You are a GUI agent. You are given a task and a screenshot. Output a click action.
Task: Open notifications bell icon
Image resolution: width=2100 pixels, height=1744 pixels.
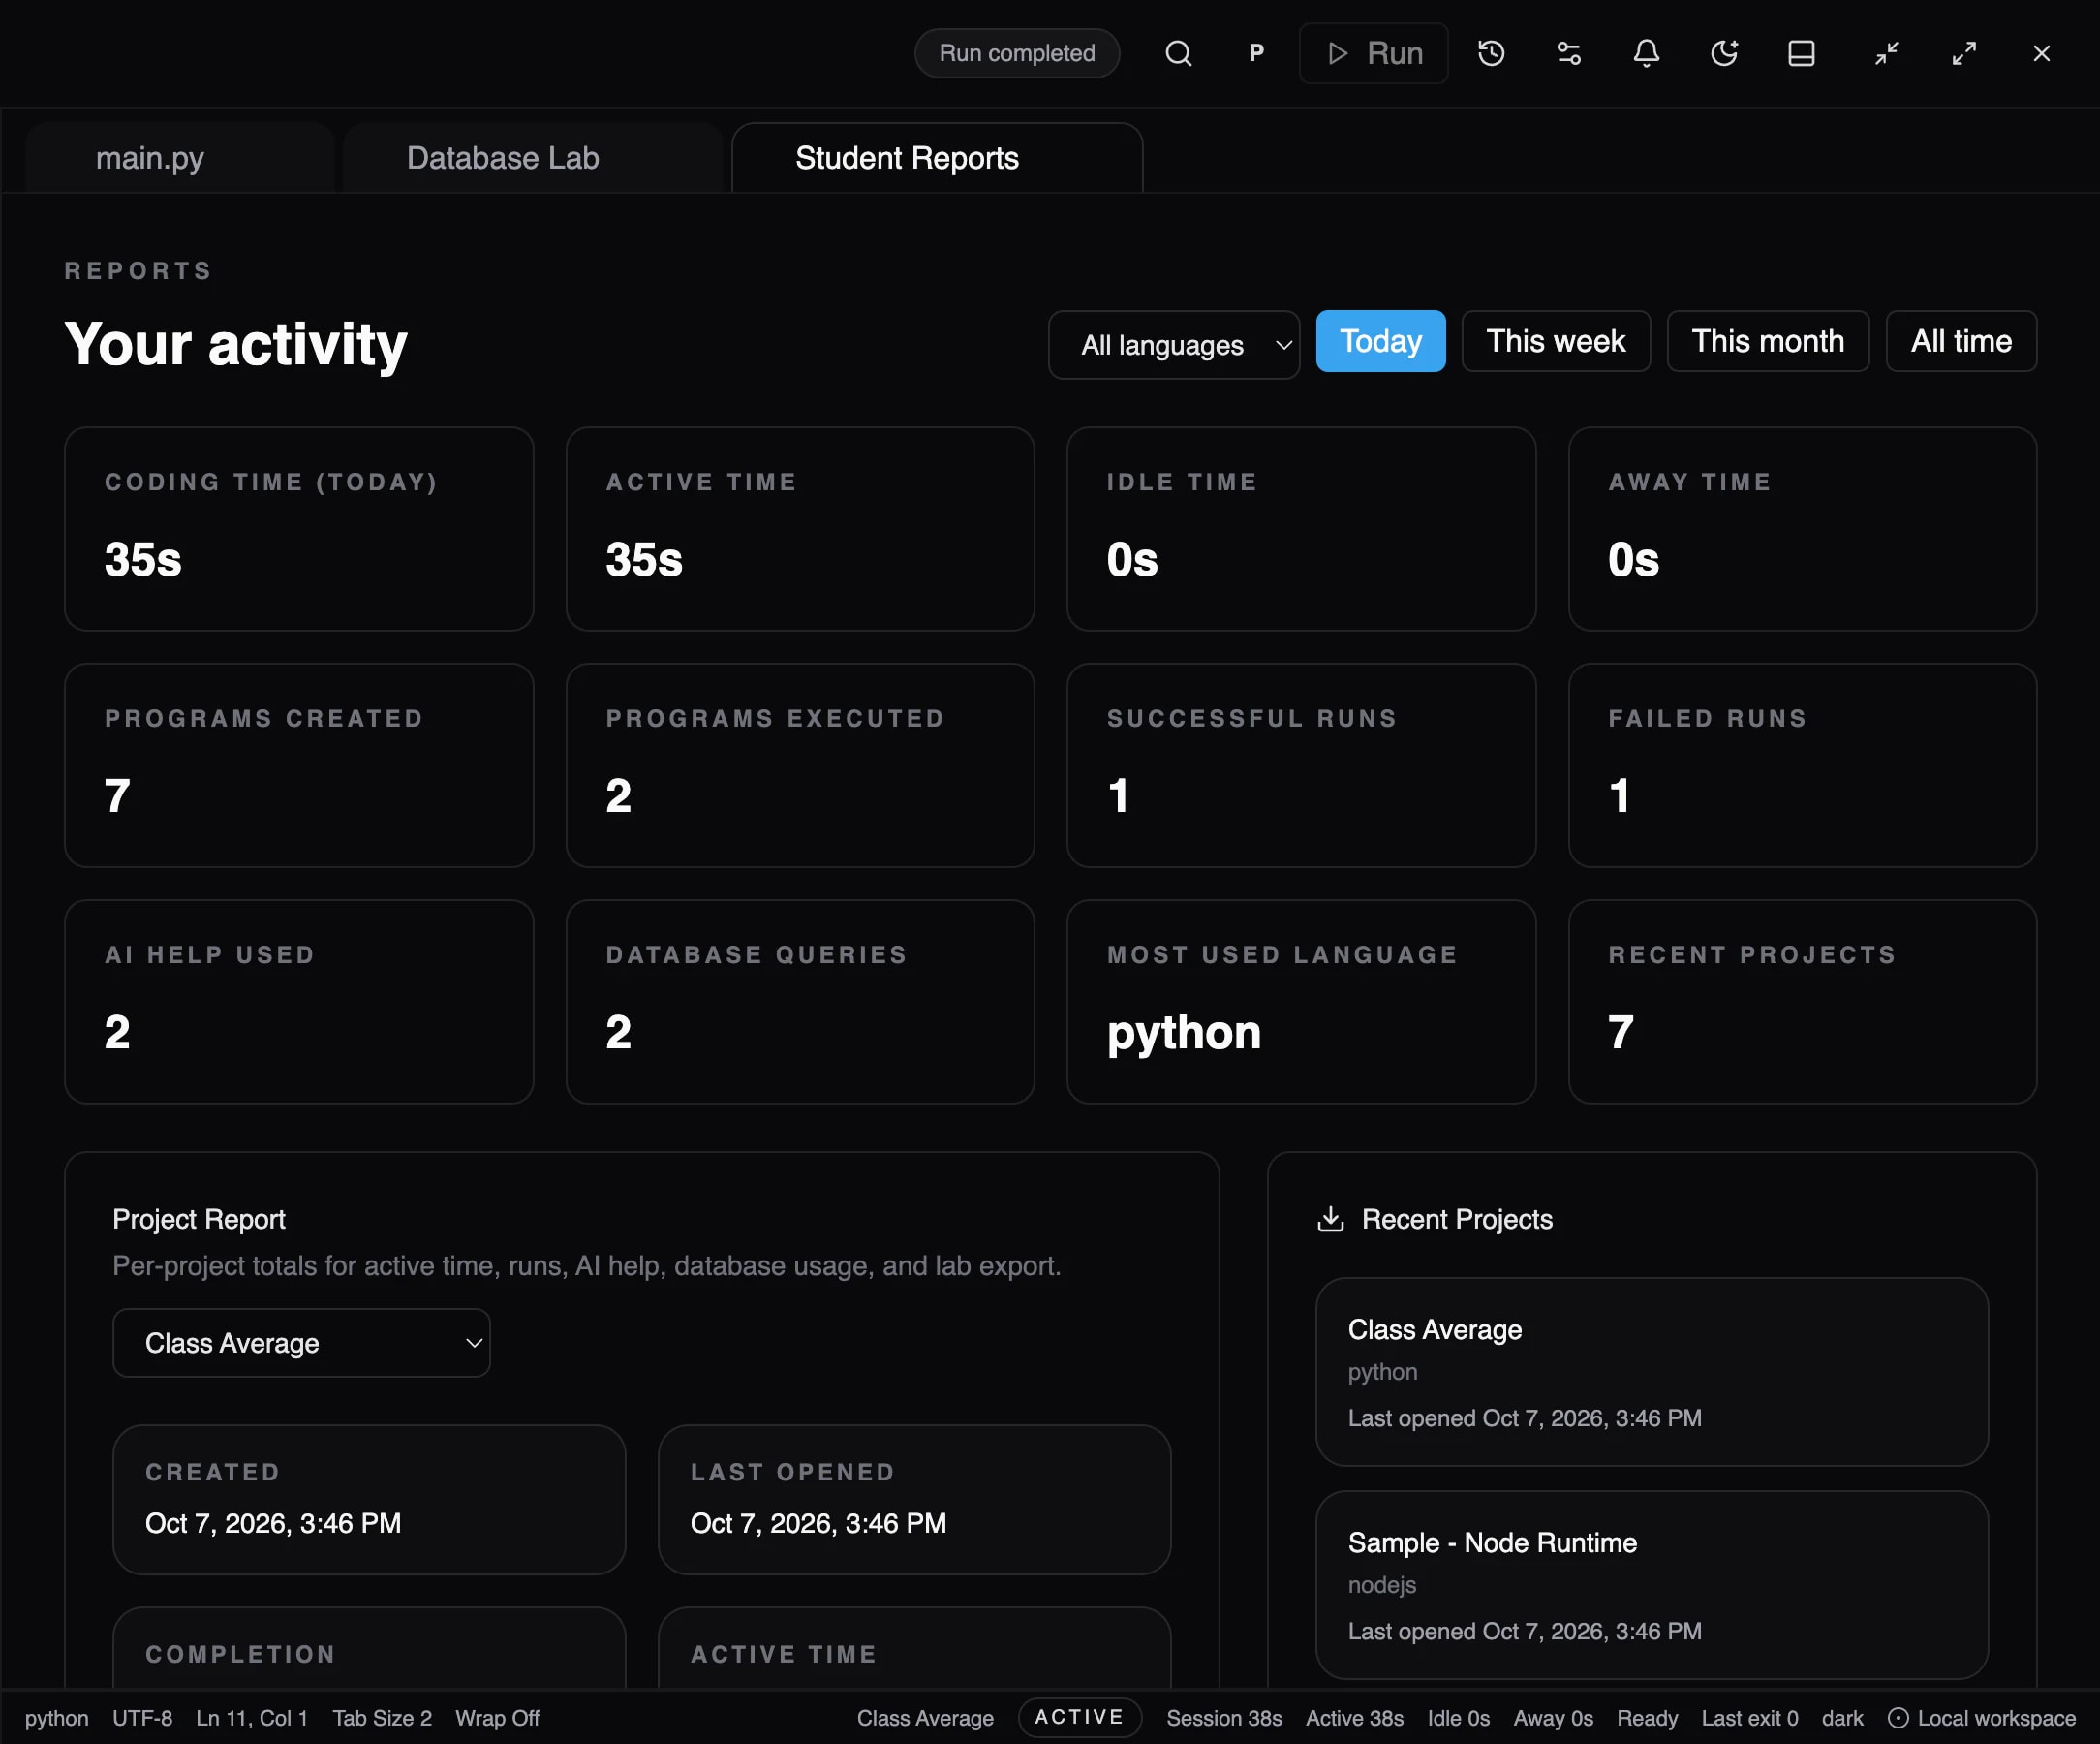click(x=1646, y=53)
